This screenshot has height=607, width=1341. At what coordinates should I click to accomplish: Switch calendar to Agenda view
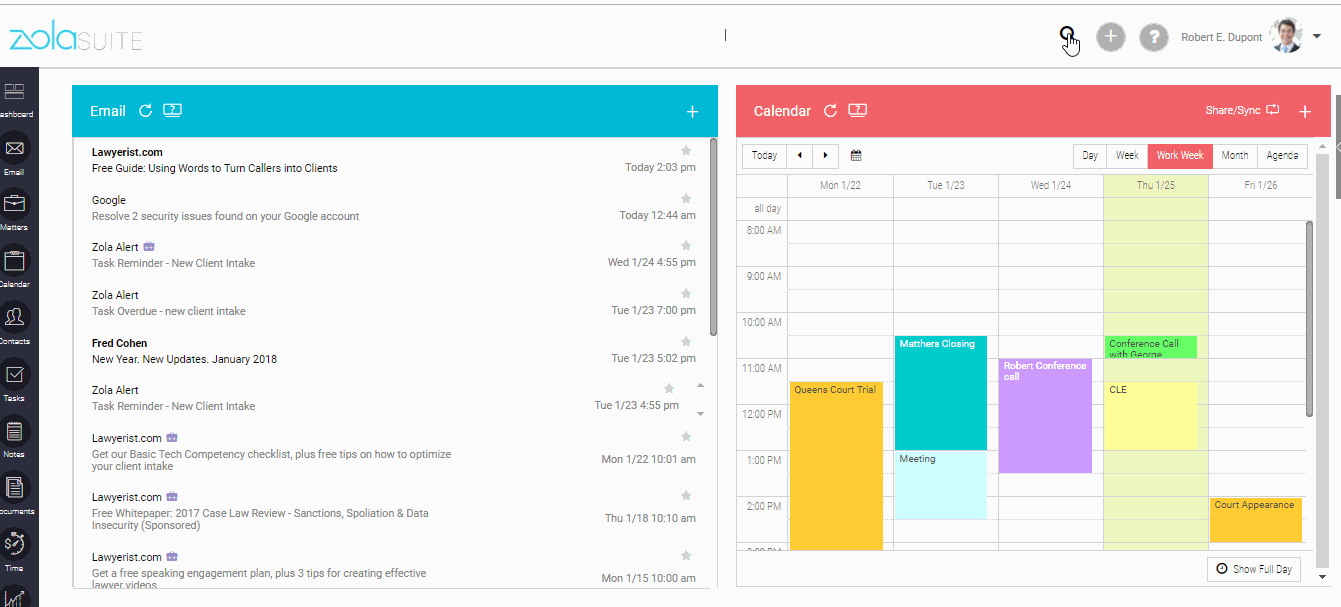point(1282,156)
